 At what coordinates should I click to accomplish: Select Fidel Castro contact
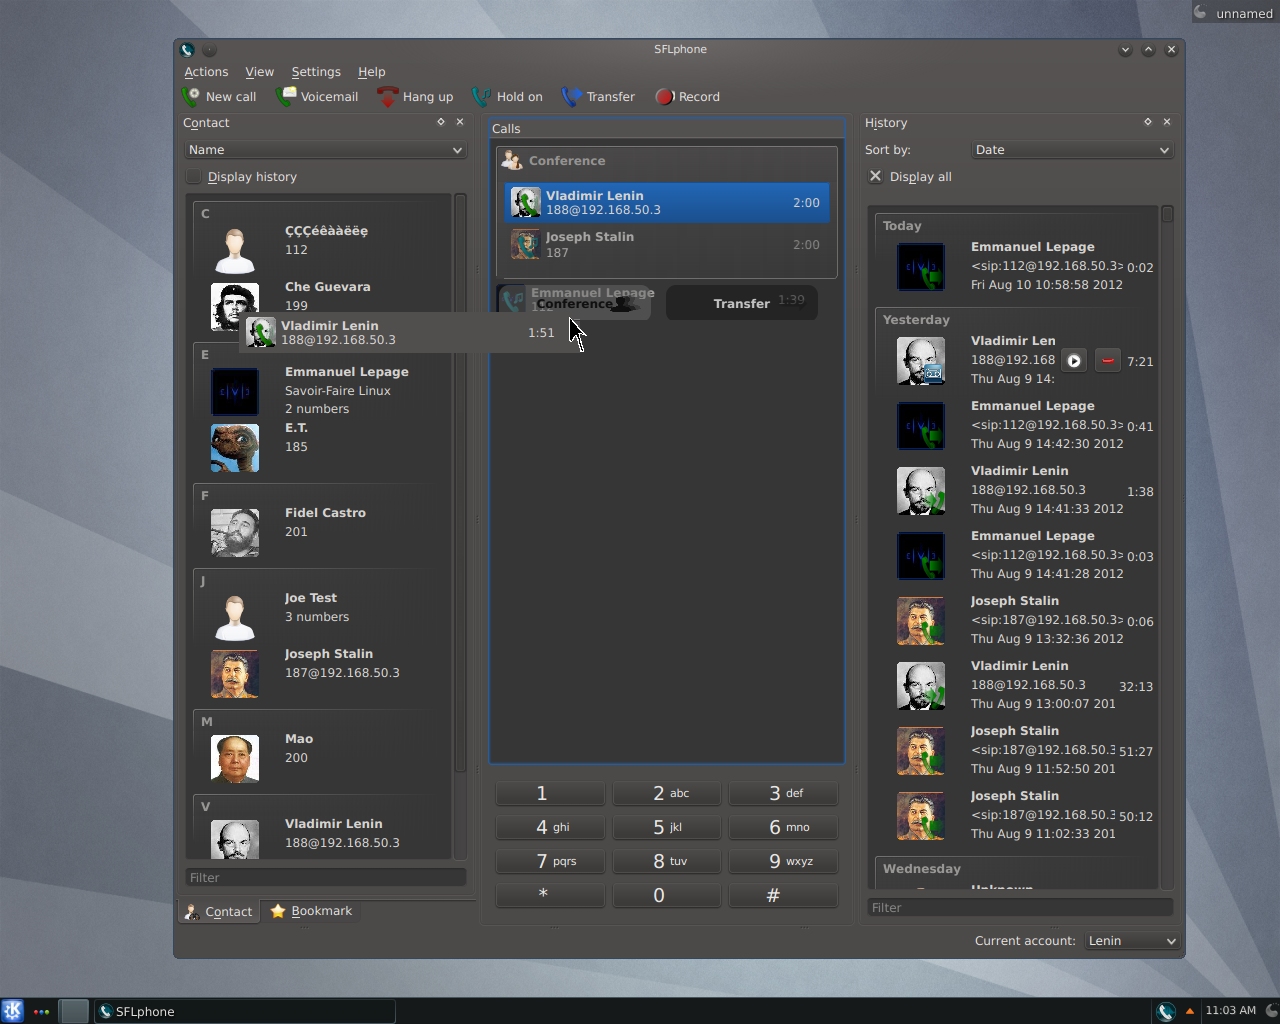tap(322, 532)
